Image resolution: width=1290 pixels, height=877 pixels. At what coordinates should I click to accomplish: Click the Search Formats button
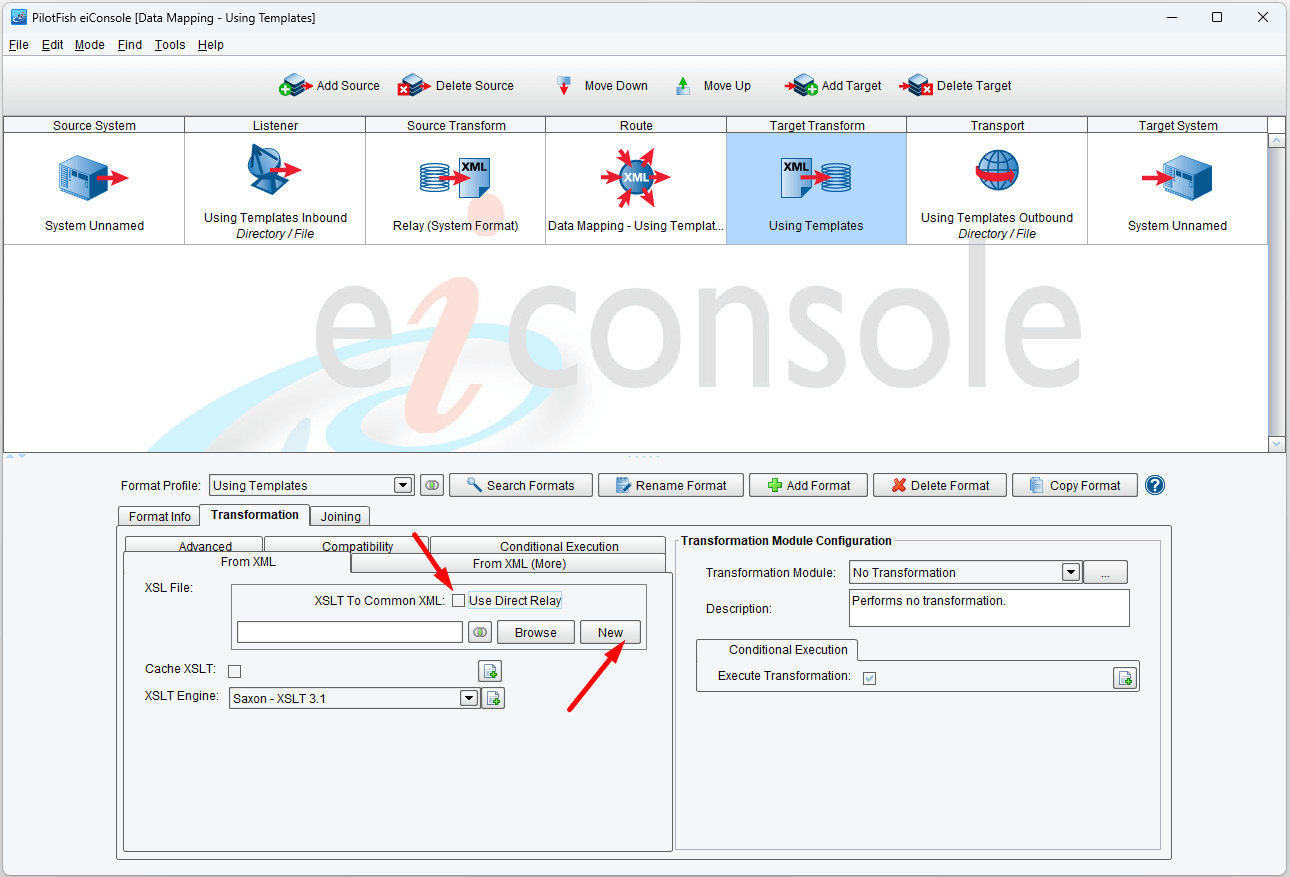pyautogui.click(x=521, y=485)
